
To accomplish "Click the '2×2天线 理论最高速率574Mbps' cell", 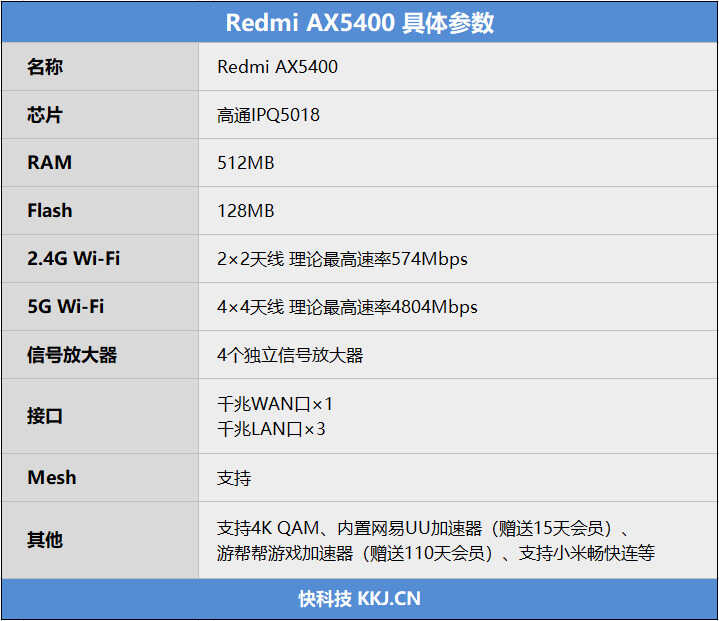I will click(343, 259).
